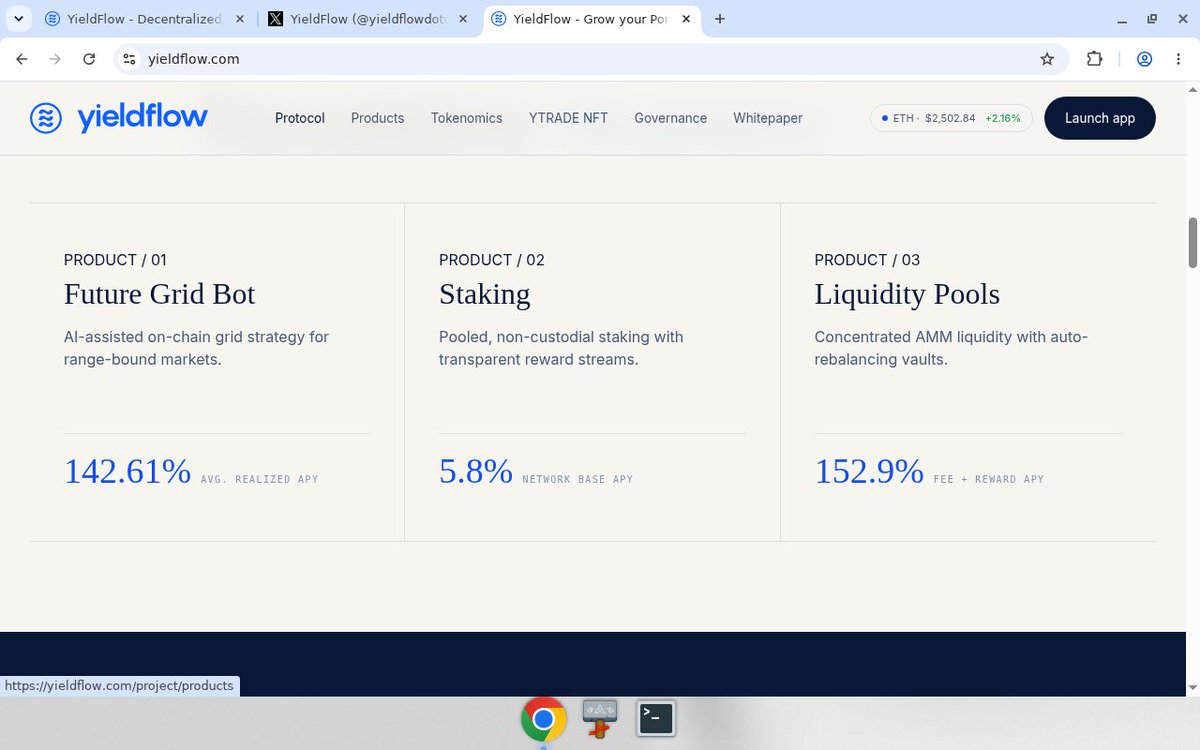Click the 5.8% network base APY
The height and width of the screenshot is (750, 1200).
[x=476, y=471]
